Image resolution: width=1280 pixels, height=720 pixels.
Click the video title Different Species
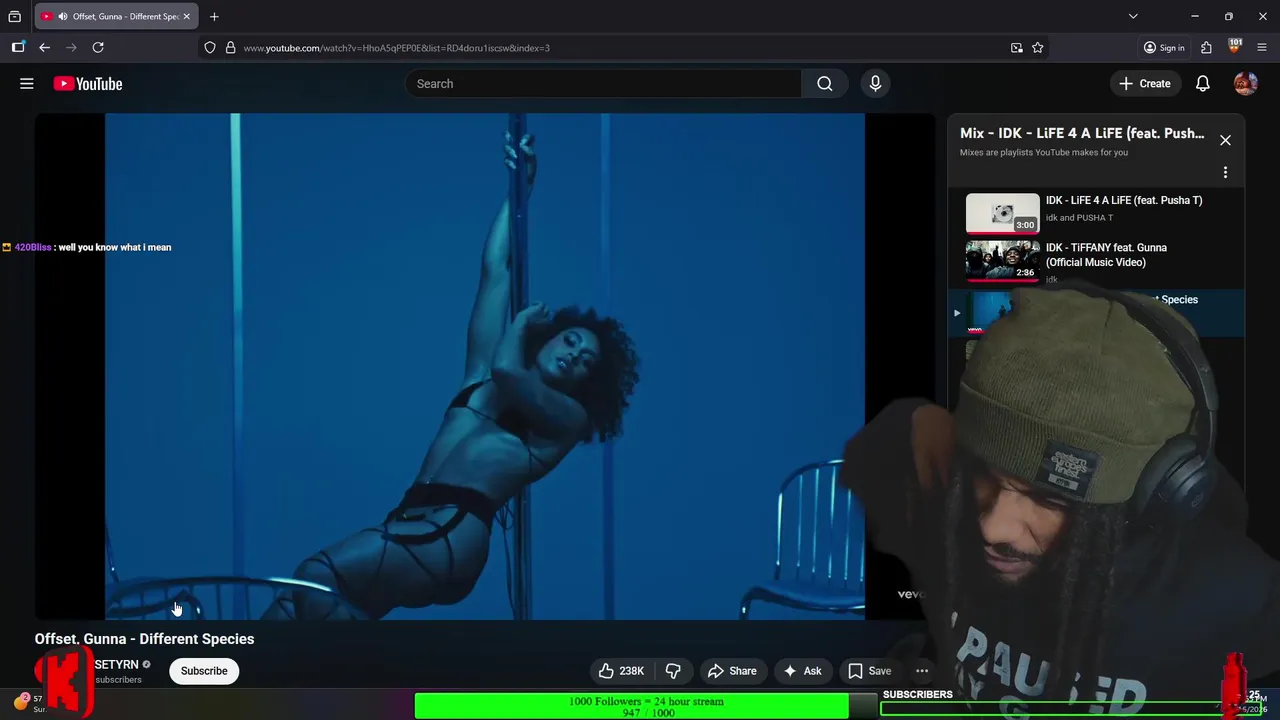coord(144,639)
